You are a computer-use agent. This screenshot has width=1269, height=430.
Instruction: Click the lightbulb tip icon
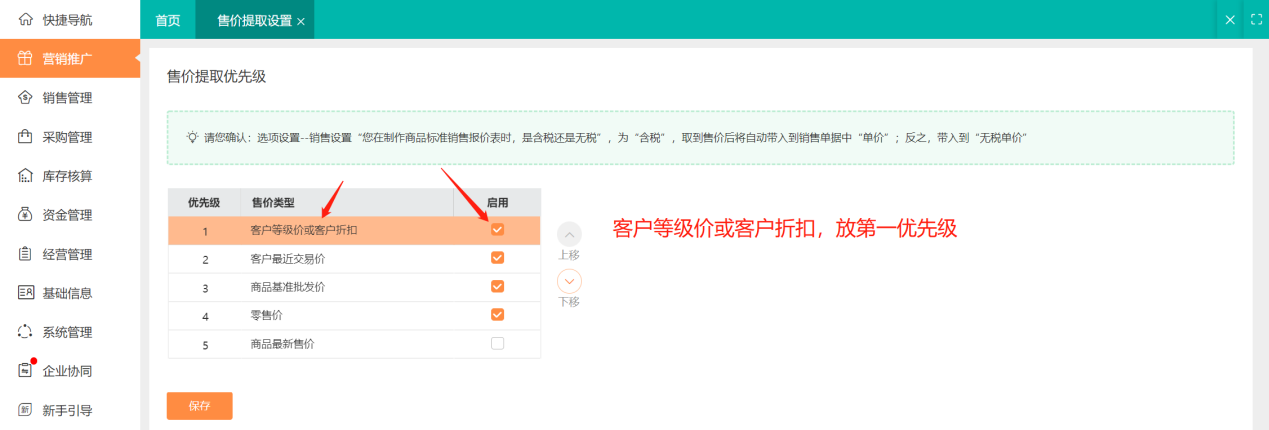192,137
